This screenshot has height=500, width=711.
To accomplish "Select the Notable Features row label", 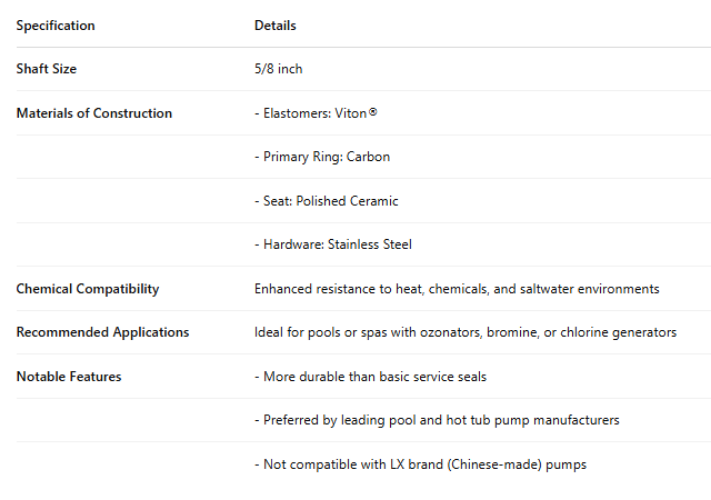I will click(x=69, y=376).
